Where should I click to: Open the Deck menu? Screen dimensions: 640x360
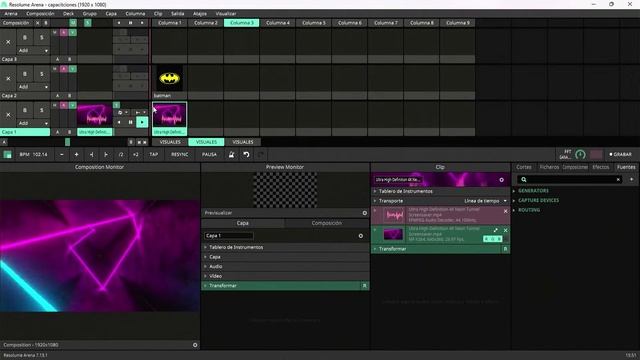click(x=68, y=13)
